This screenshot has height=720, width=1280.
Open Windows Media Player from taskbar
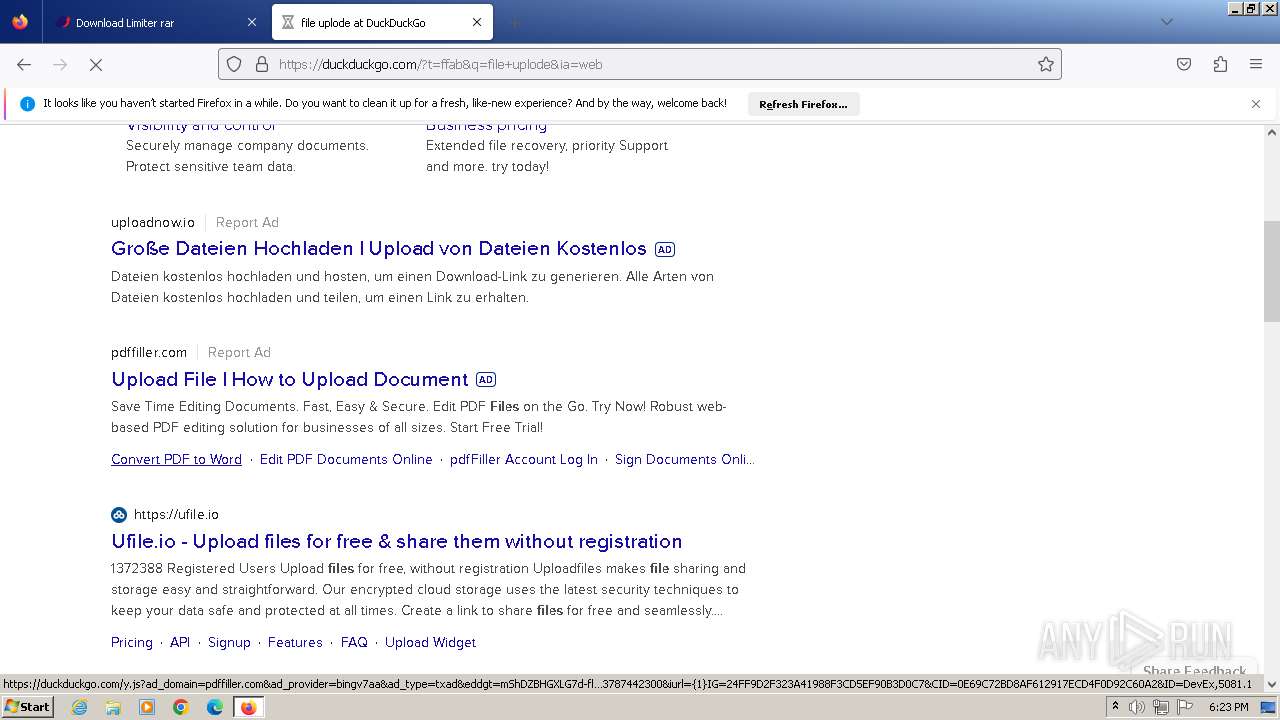click(x=147, y=707)
